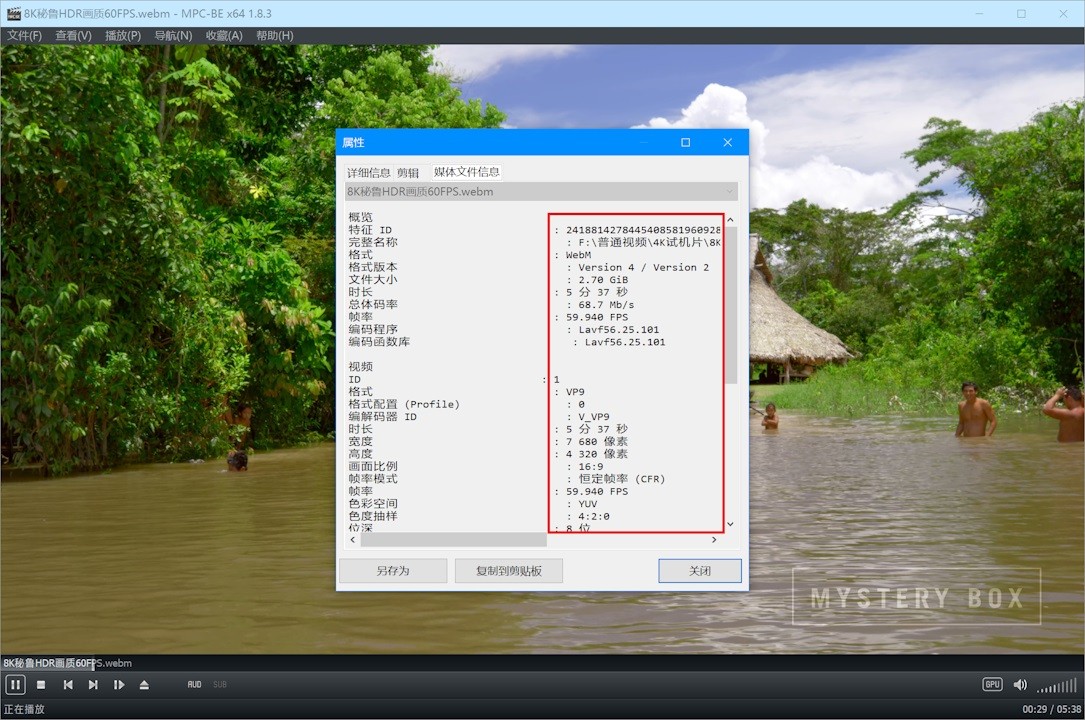
Task: Stop the video with the stop button
Action: click(41, 685)
